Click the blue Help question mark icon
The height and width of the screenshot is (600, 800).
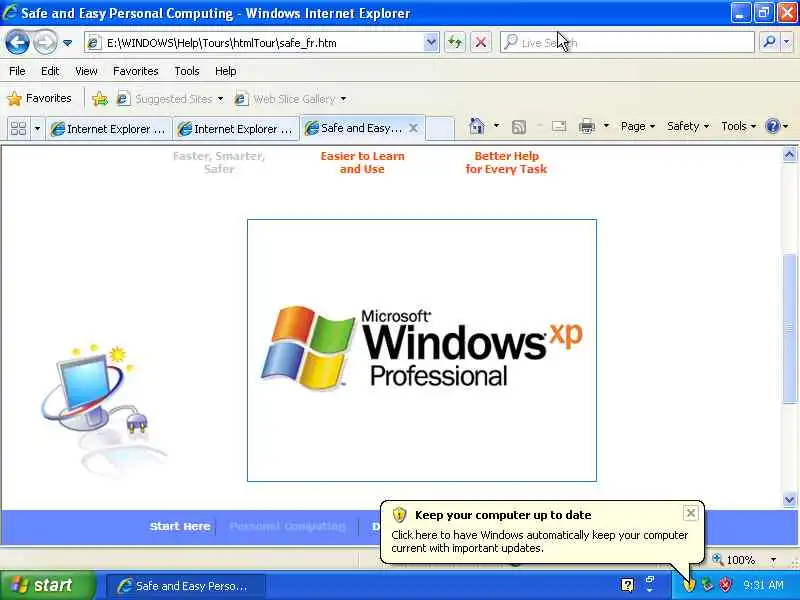[x=773, y=126]
